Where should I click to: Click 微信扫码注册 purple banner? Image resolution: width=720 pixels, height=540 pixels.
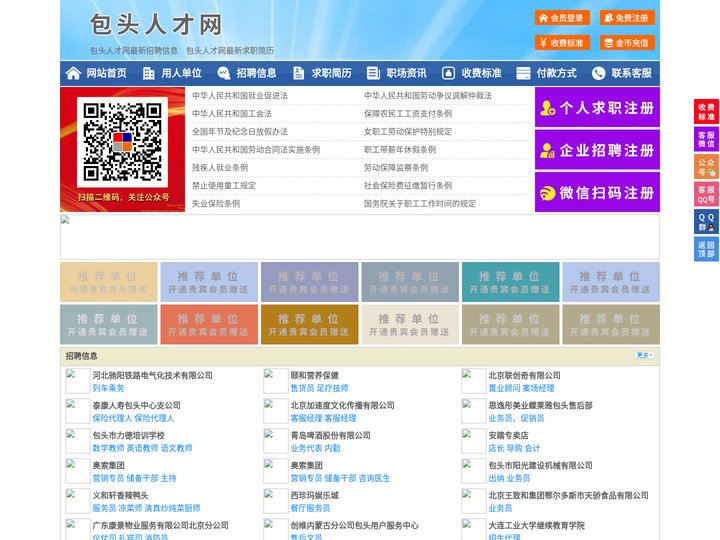[597, 192]
